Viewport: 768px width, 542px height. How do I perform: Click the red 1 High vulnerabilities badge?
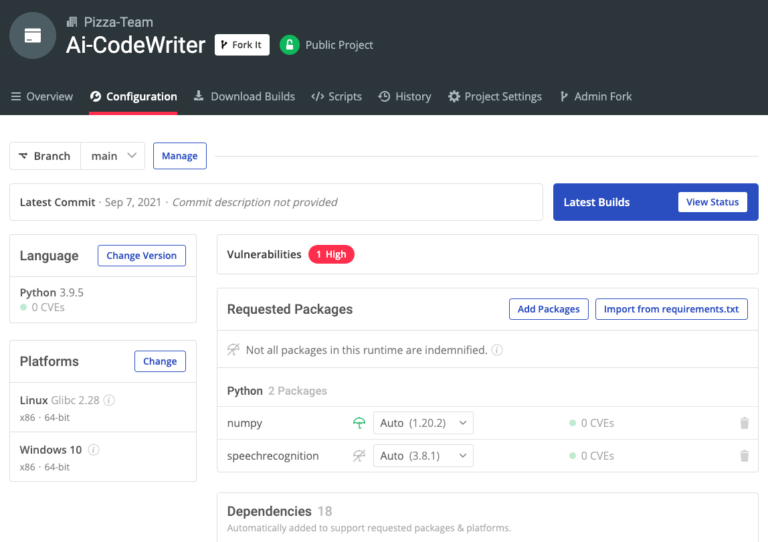(331, 255)
